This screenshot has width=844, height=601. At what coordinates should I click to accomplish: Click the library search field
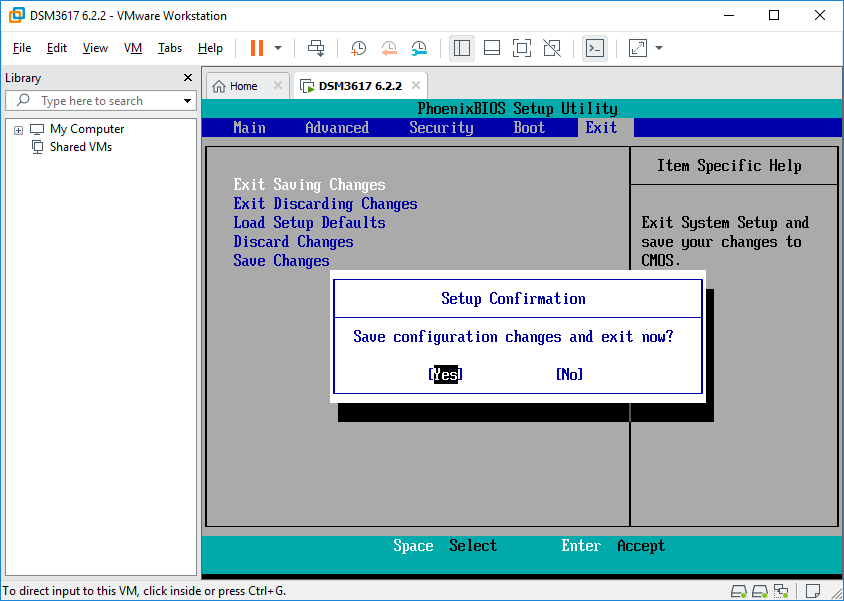click(100, 101)
